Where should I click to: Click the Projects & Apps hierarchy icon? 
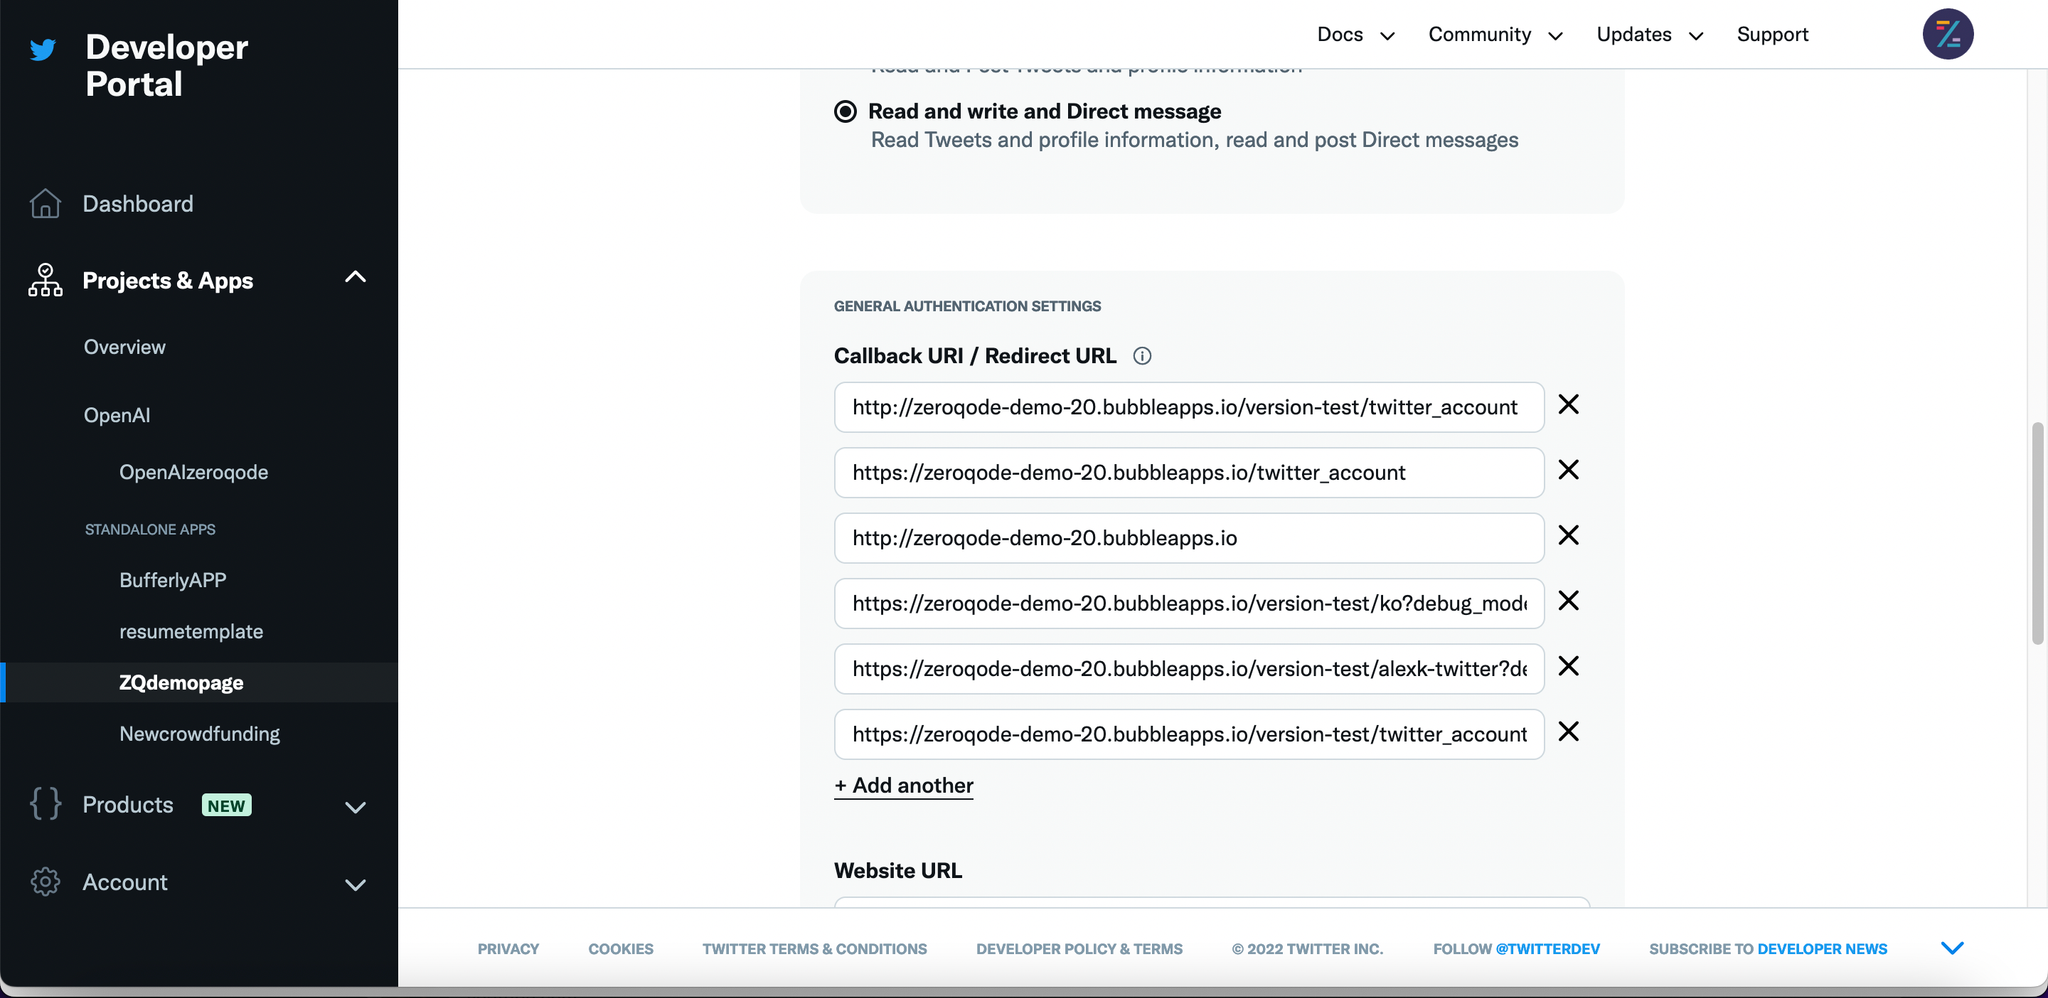coord(45,280)
